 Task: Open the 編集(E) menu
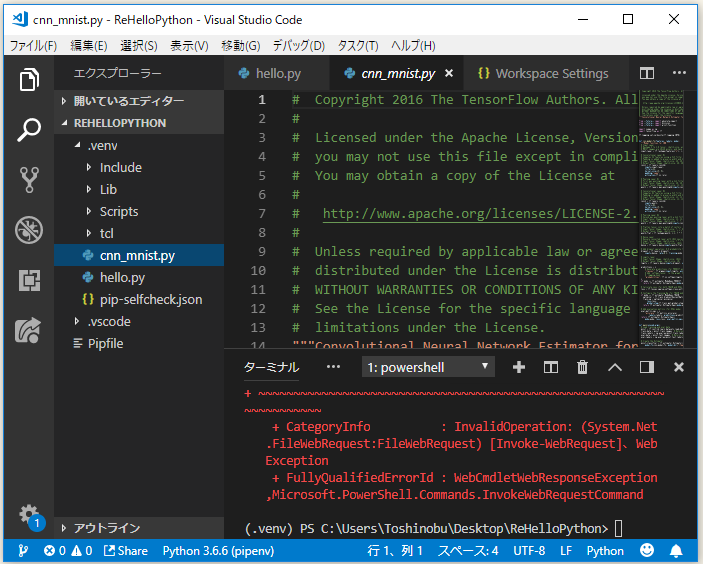89,46
